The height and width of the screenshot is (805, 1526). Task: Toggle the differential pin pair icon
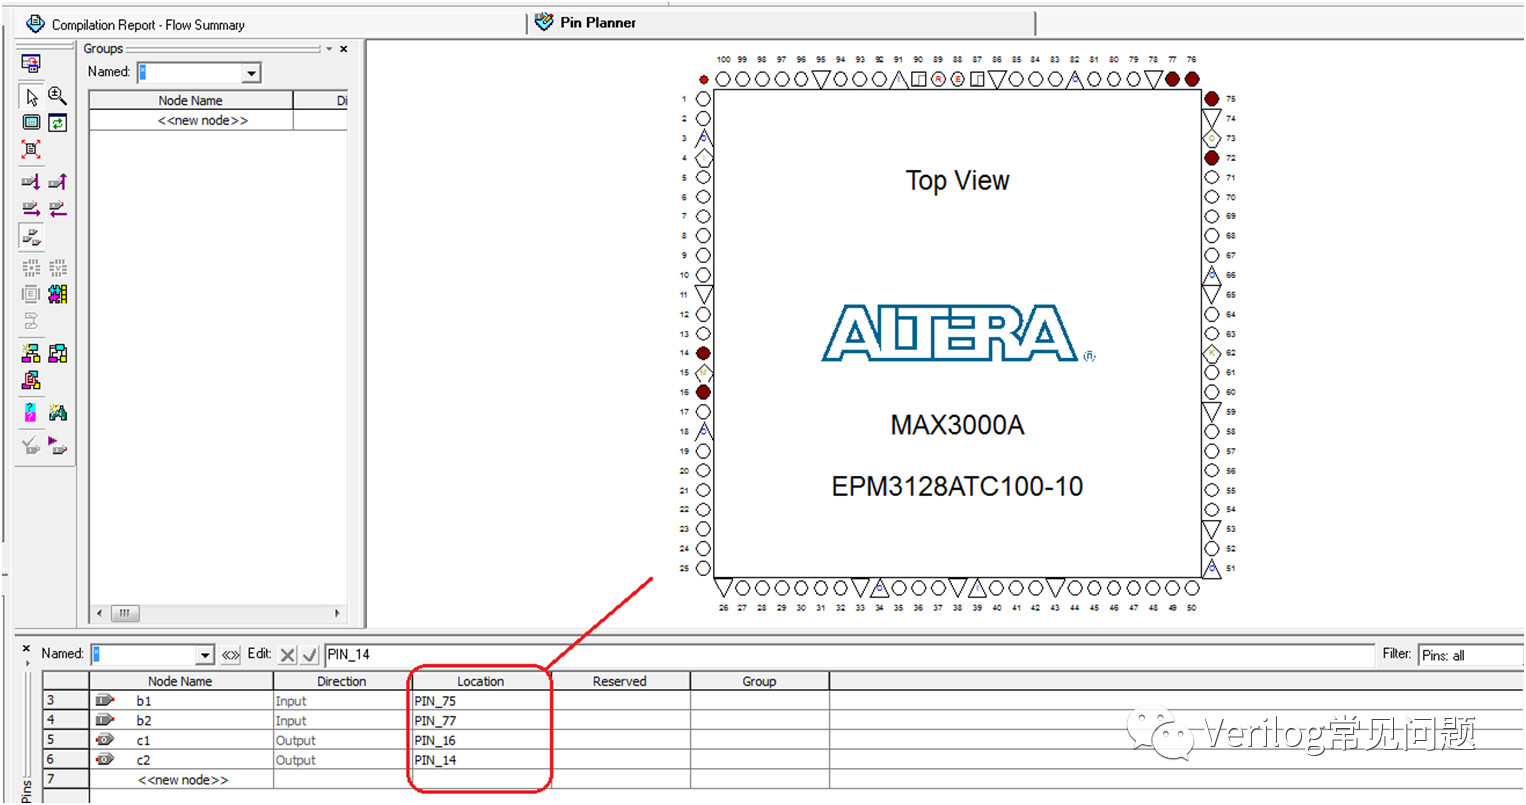point(31,237)
